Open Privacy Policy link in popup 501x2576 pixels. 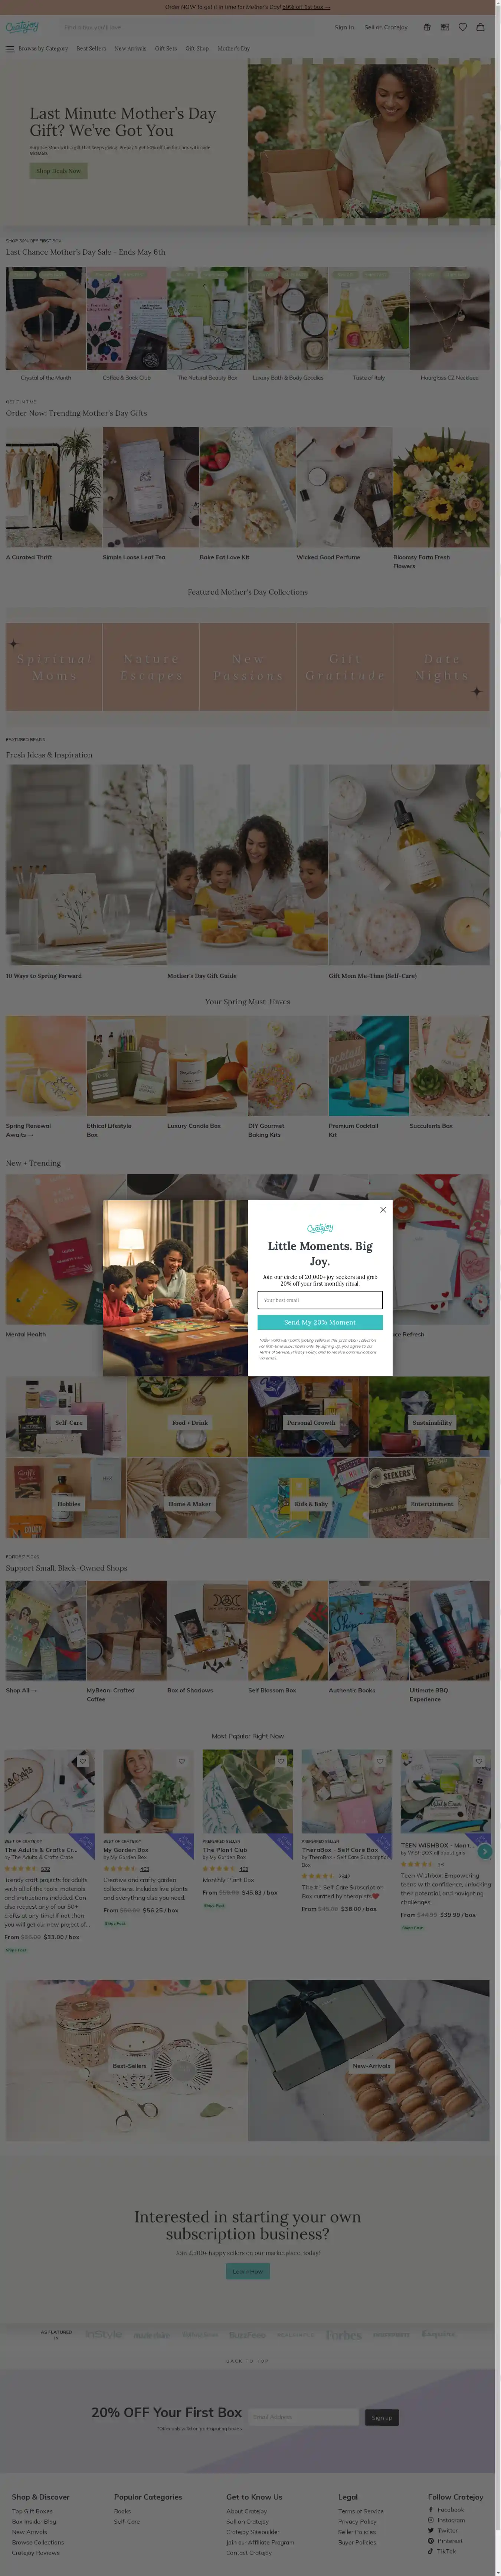[x=303, y=1352]
